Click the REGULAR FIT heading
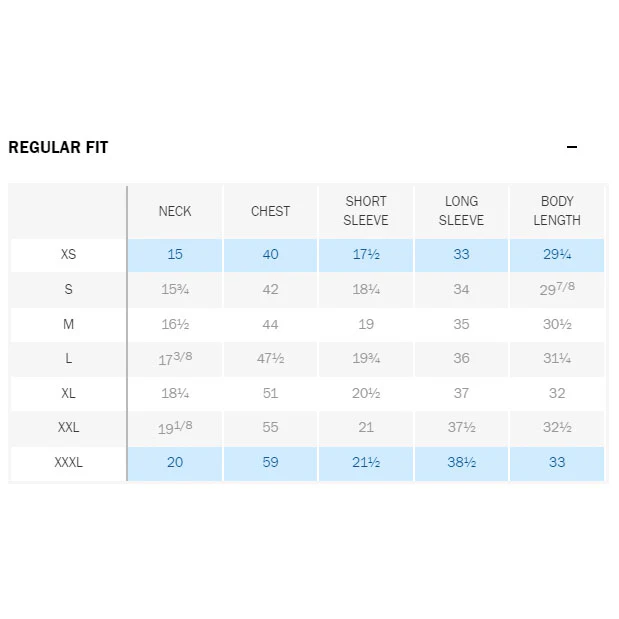 (x=58, y=147)
